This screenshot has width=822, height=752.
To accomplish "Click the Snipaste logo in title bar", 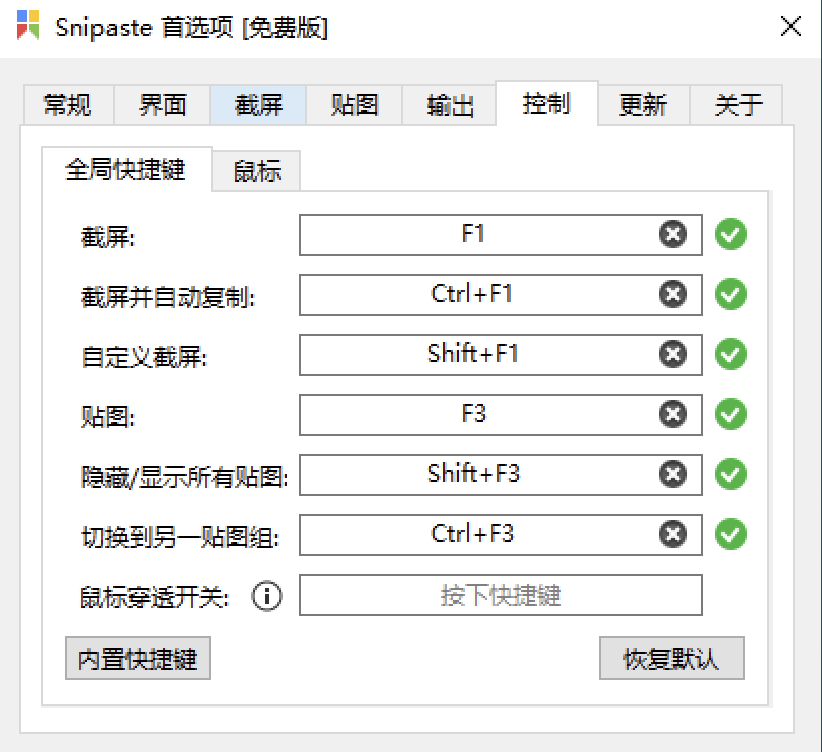I will [x=28, y=25].
